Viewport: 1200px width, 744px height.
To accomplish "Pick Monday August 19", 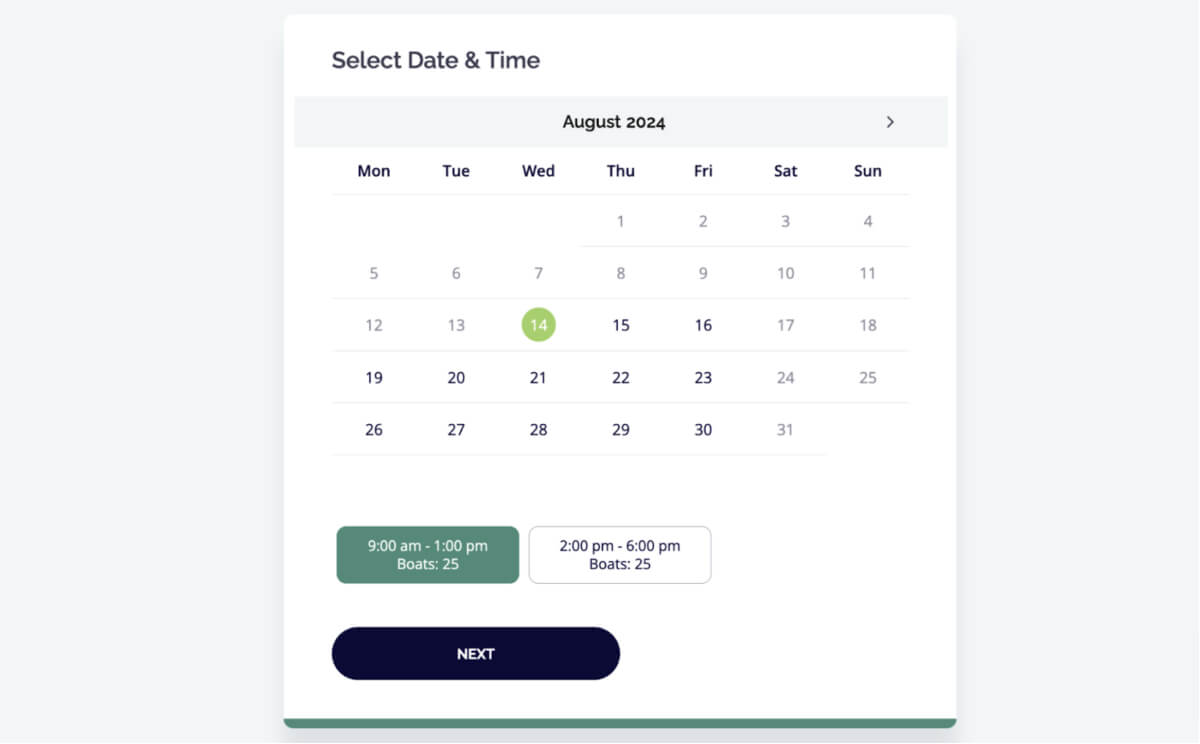I will [374, 377].
